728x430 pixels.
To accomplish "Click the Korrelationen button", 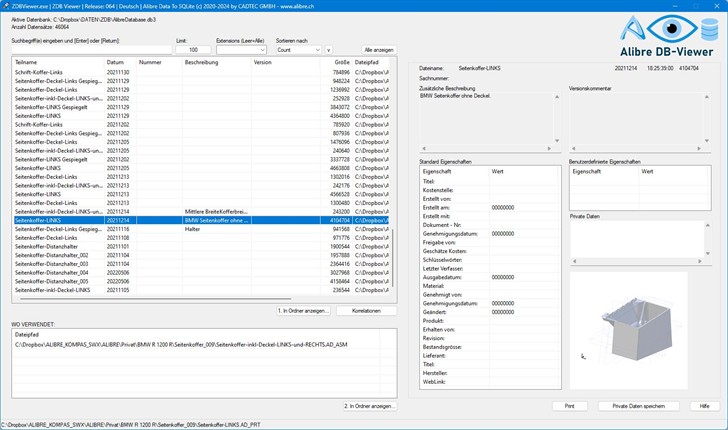I will click(x=366, y=311).
